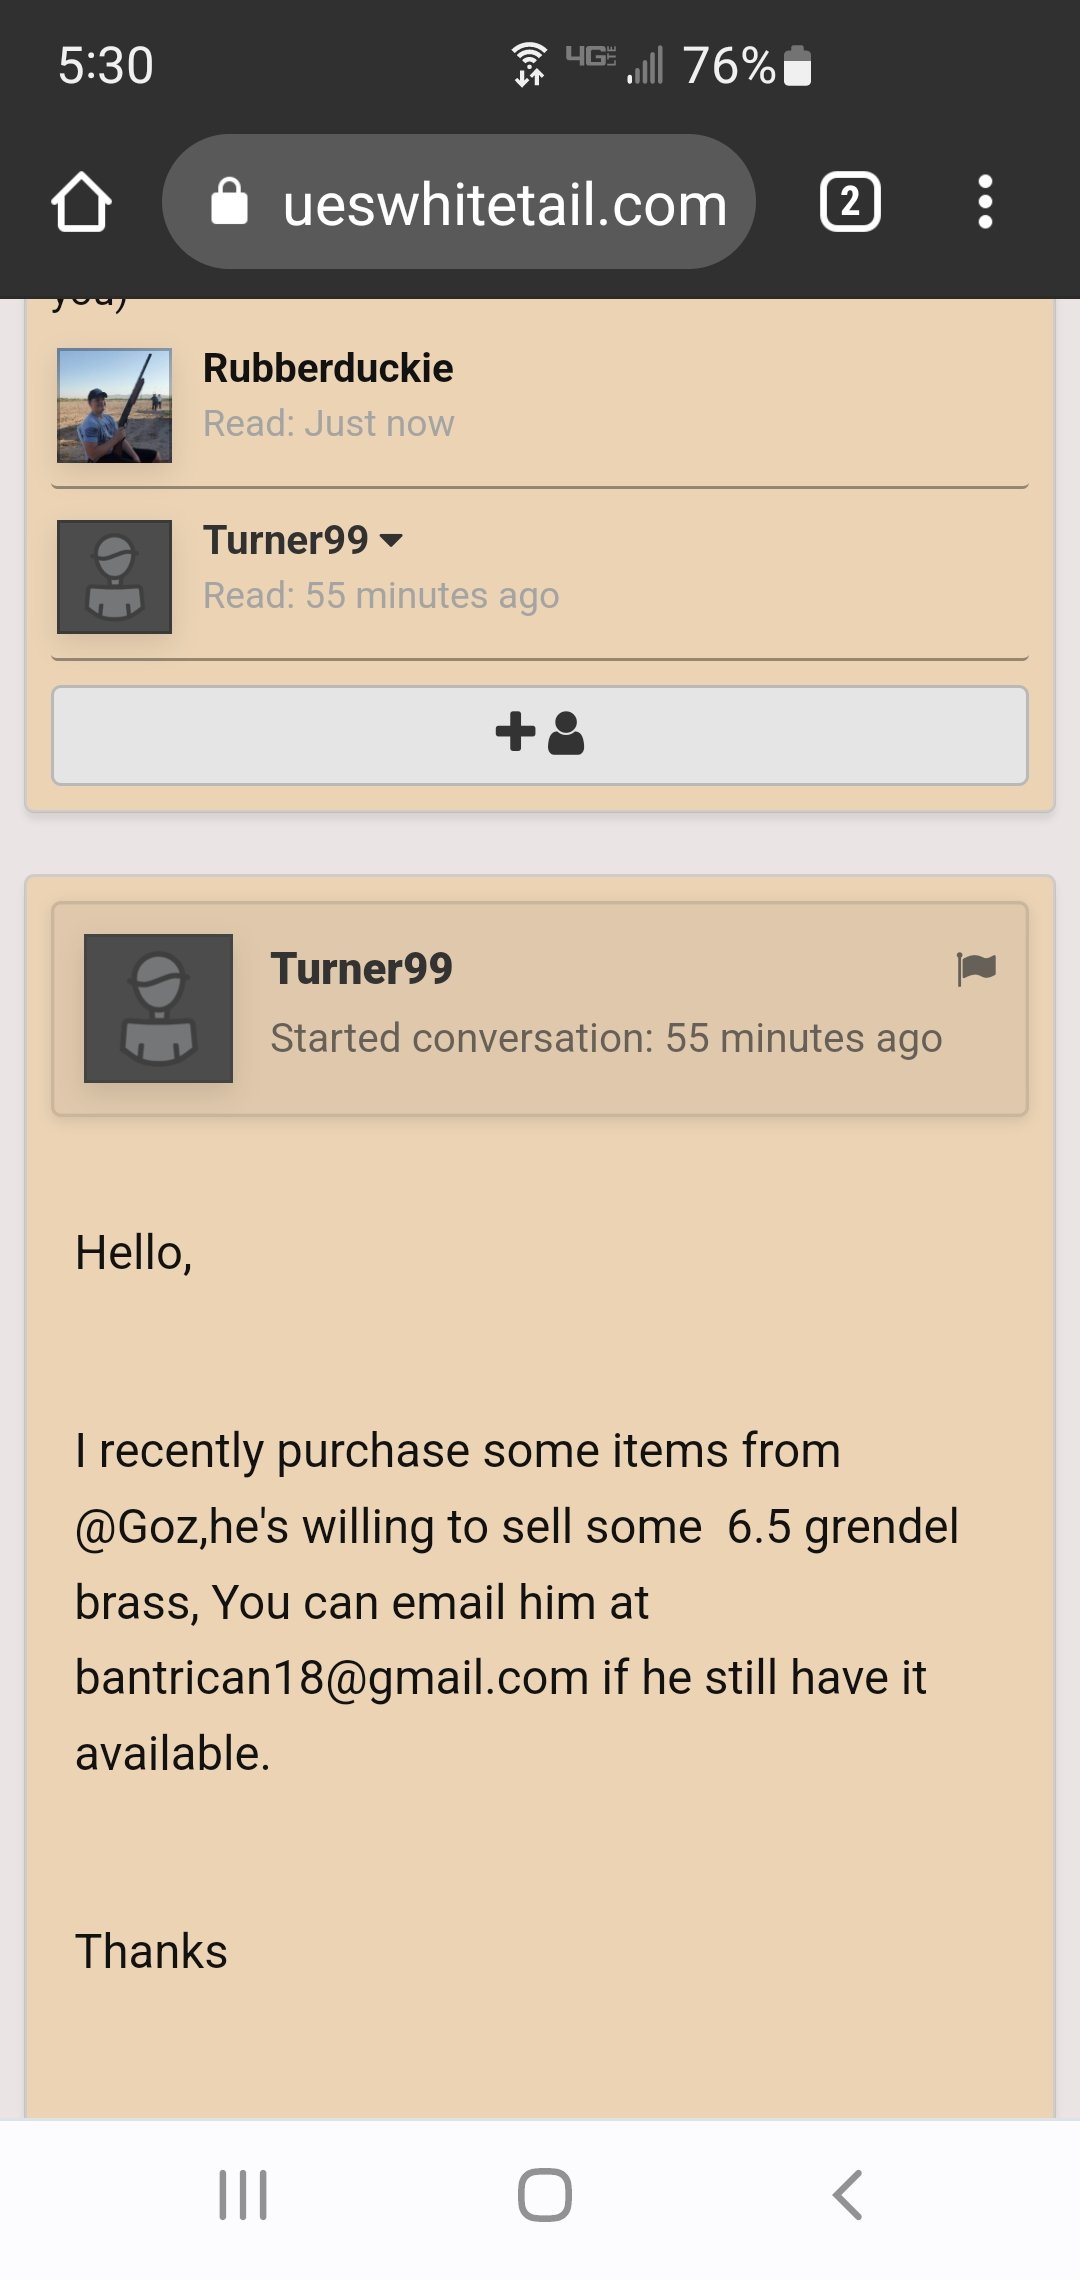Open Android recent apps button
The image size is (1080, 2280).
tap(243, 2195)
